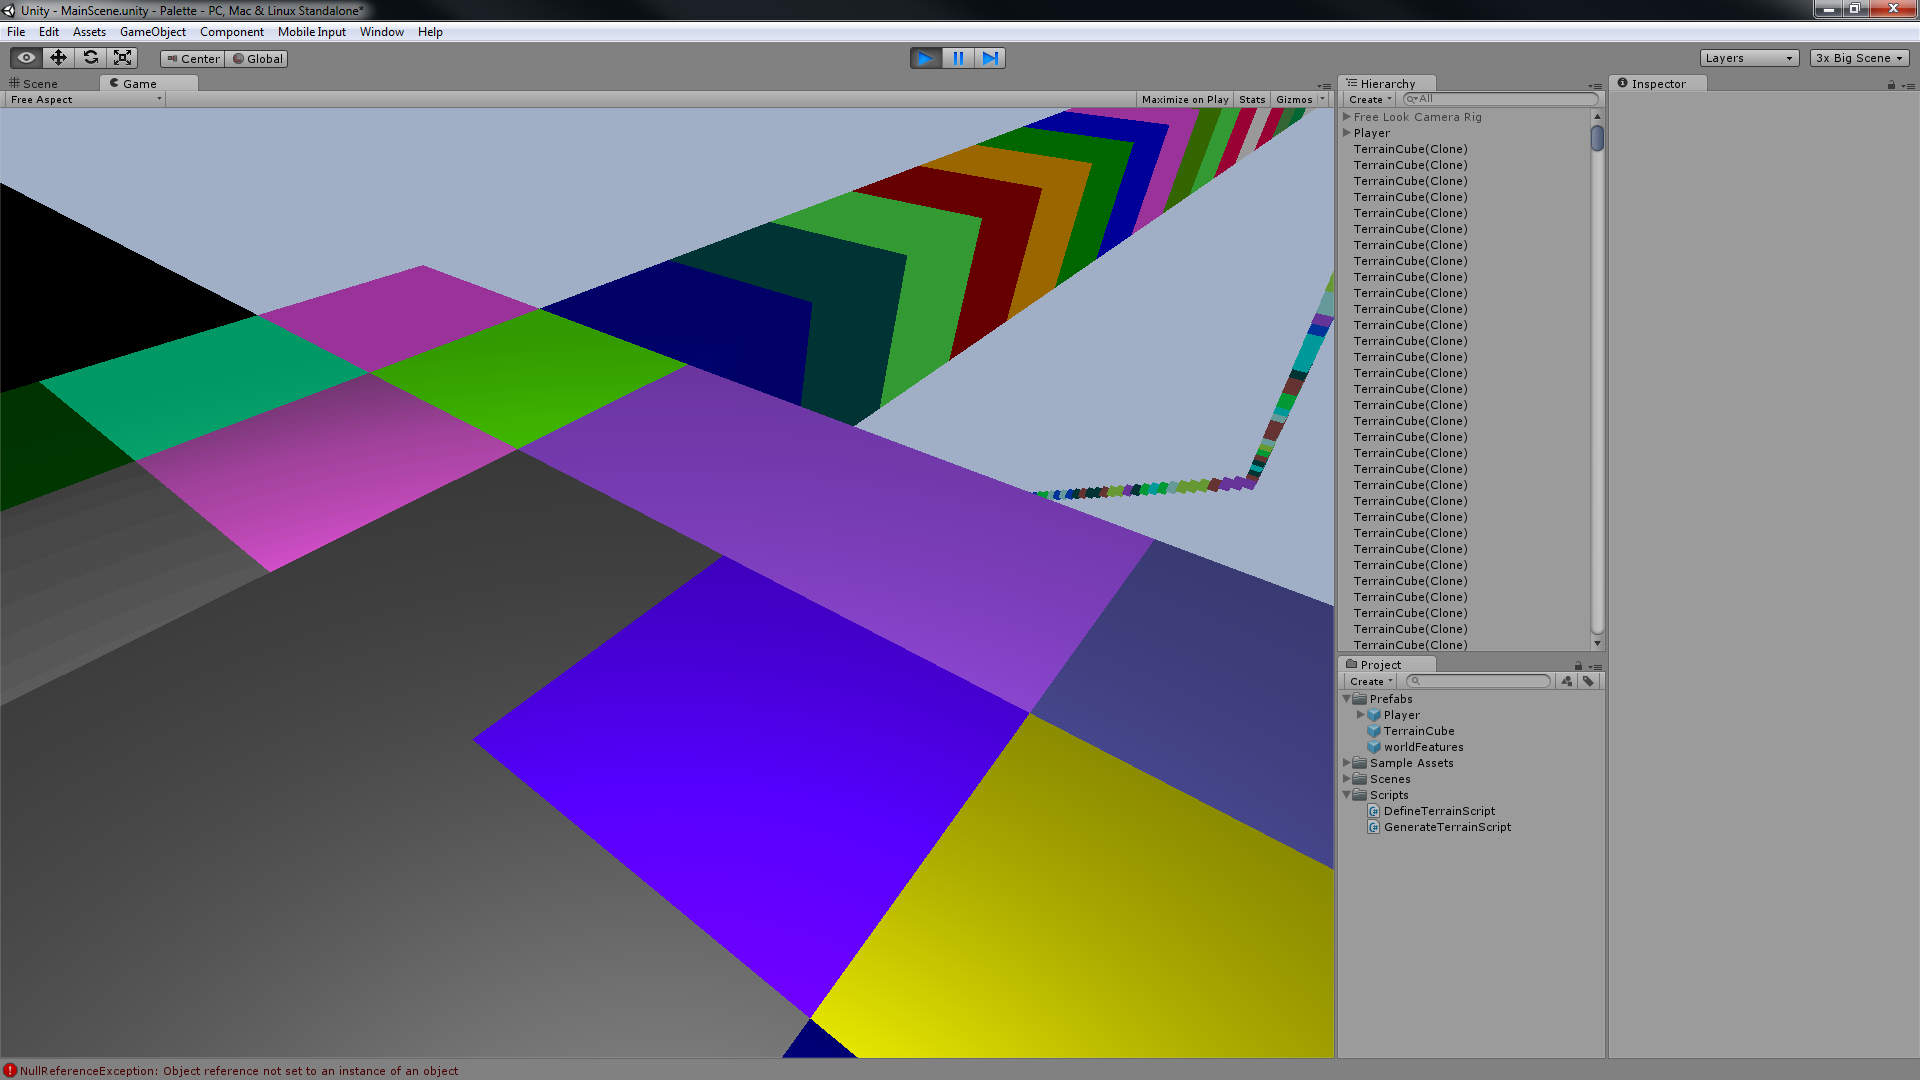This screenshot has width=1920, height=1080.
Task: Pause the game playback
Action: point(958,58)
